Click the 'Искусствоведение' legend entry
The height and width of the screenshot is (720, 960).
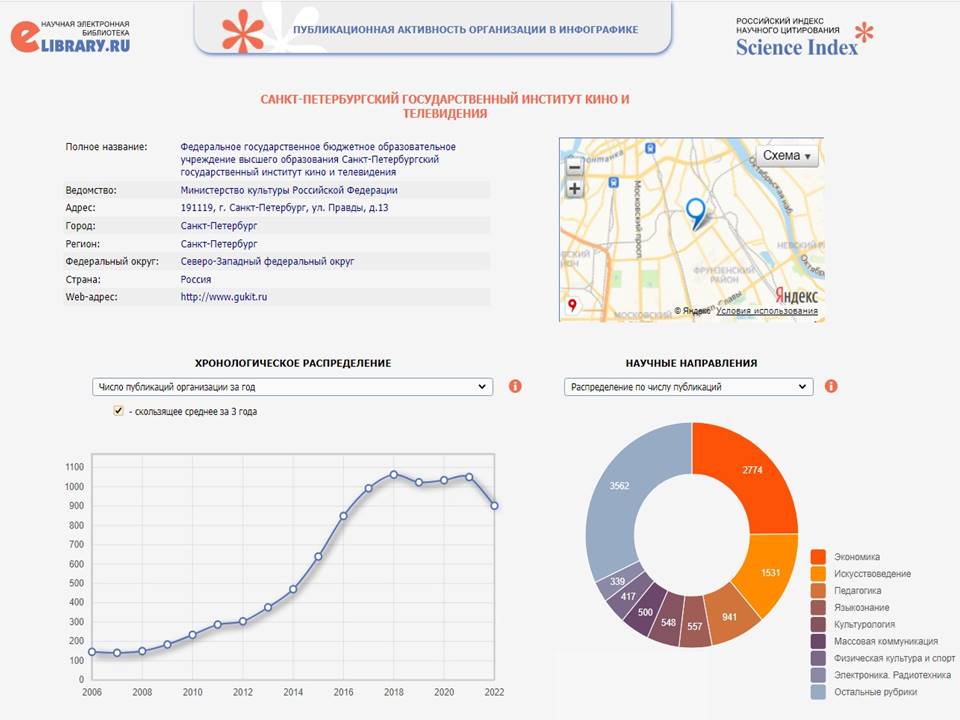pos(872,574)
